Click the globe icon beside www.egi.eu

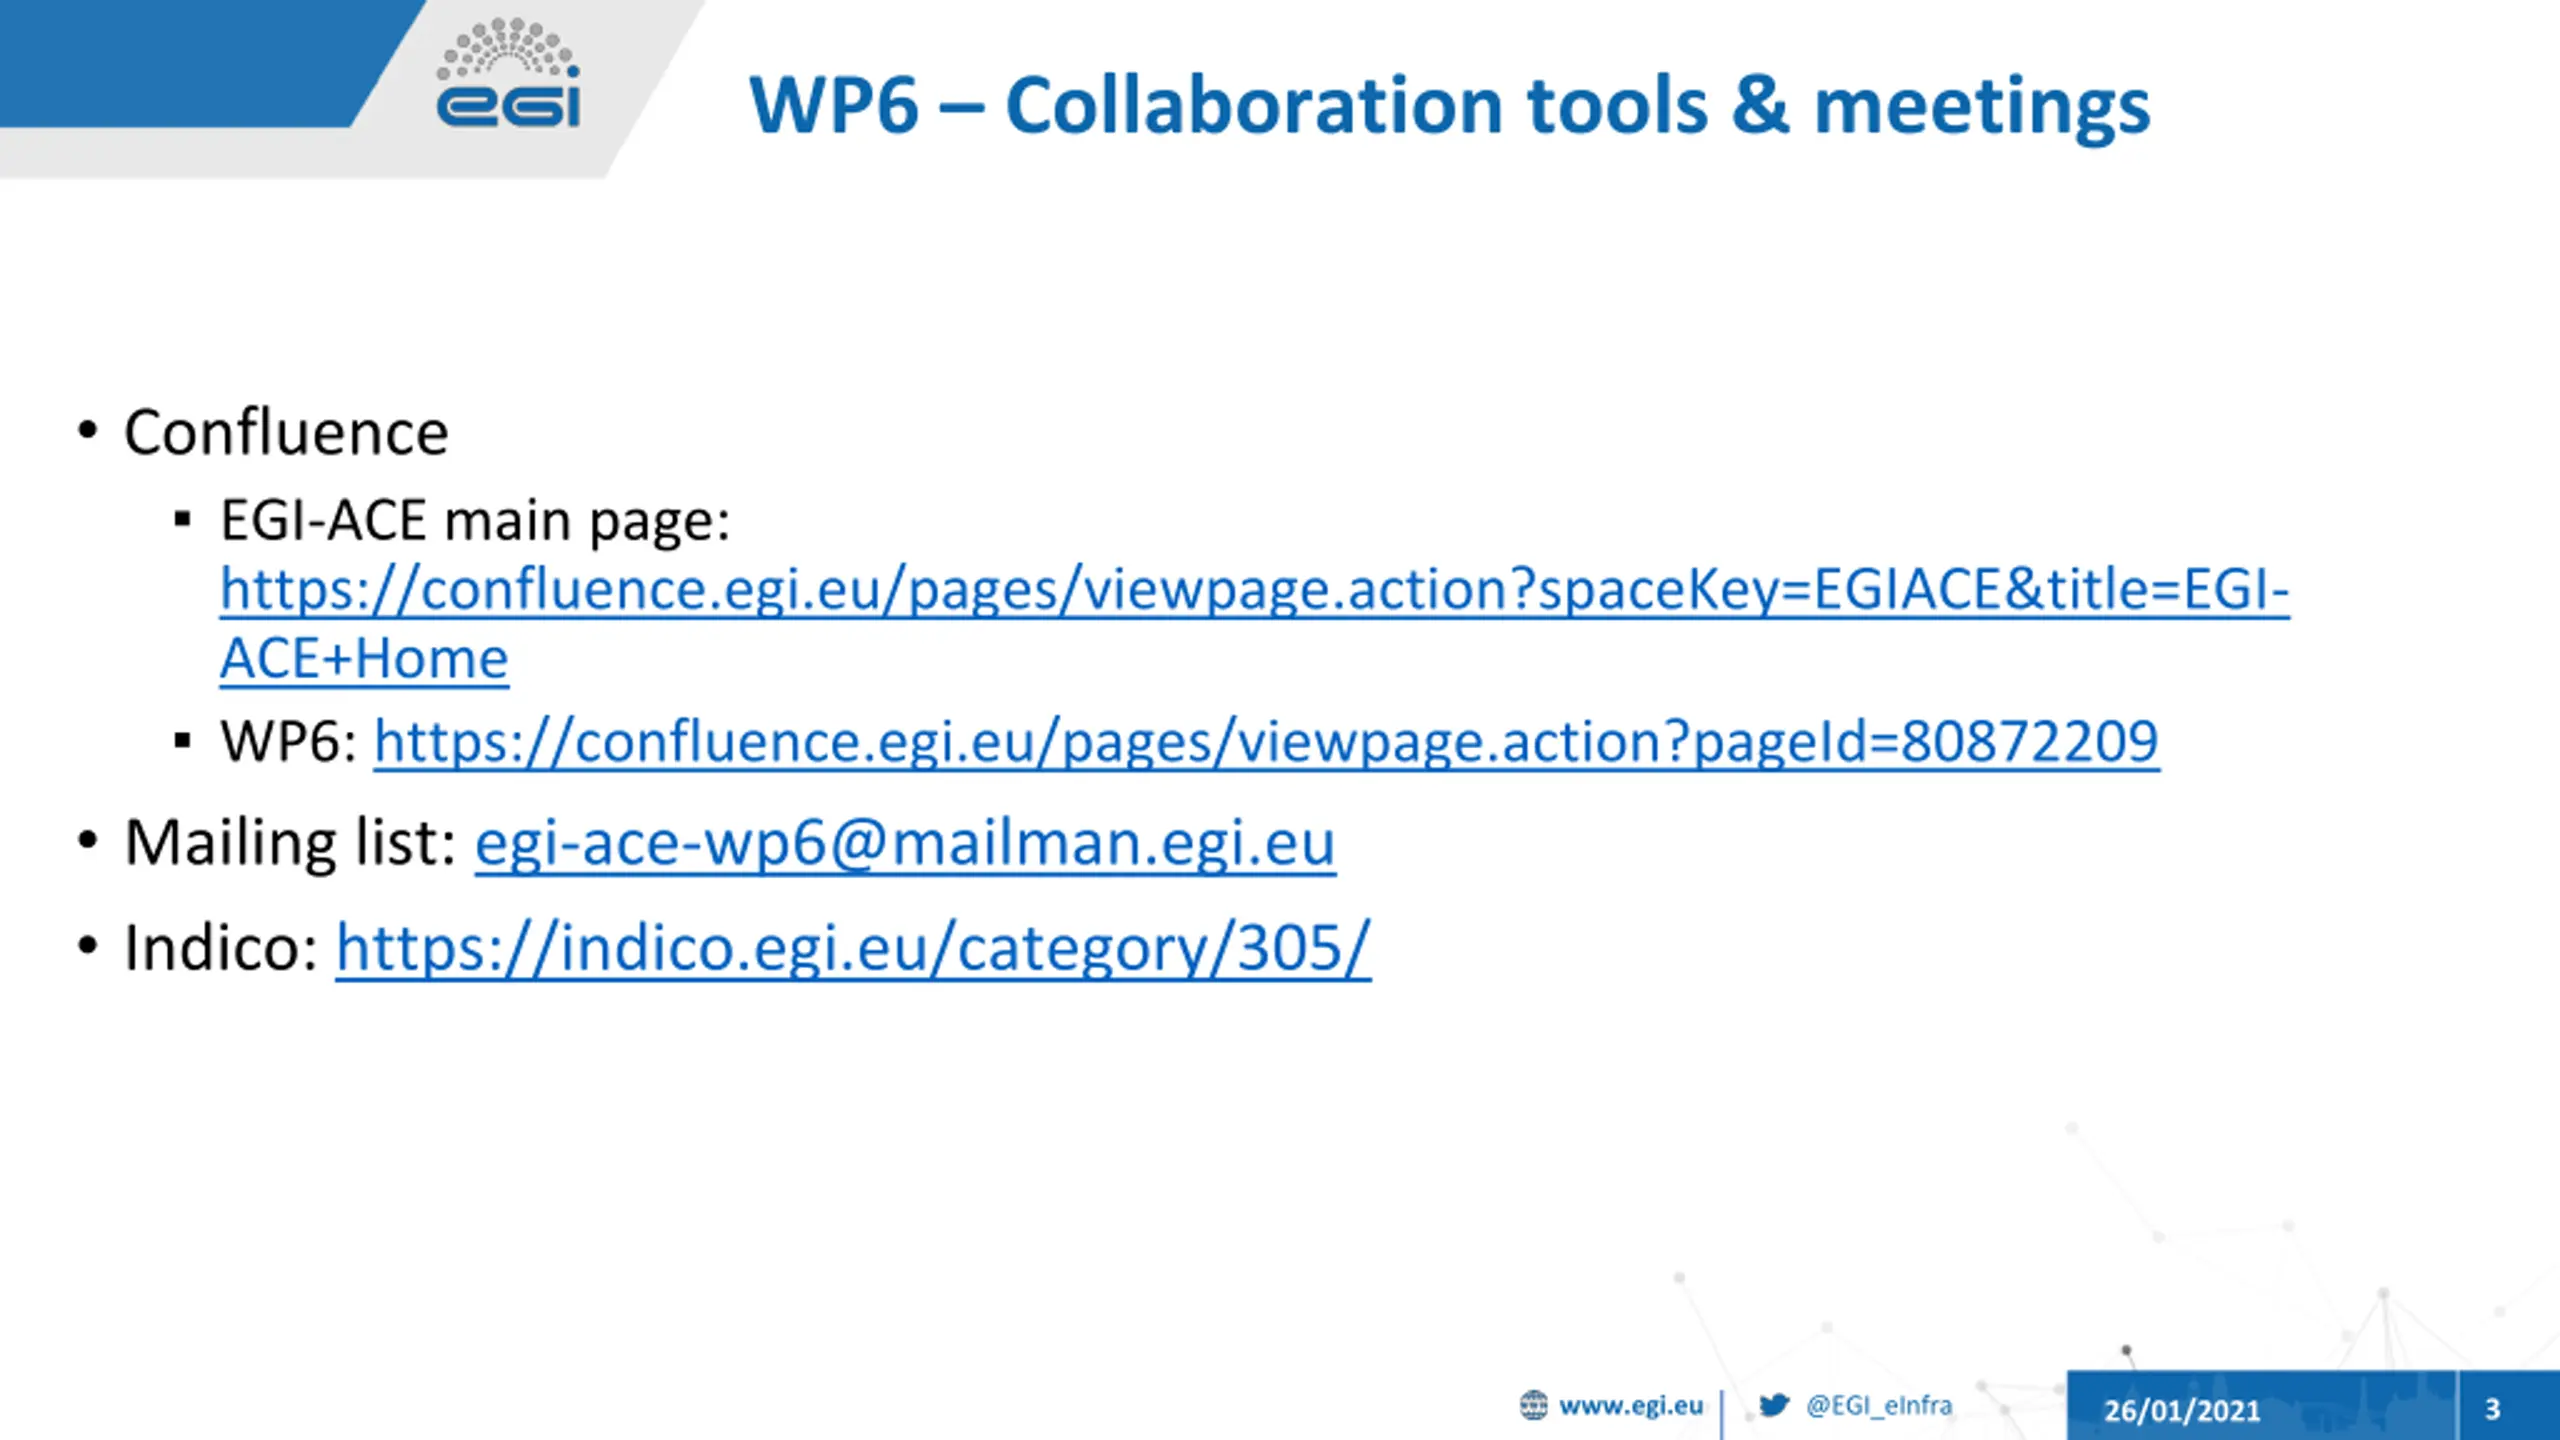coord(1533,1405)
